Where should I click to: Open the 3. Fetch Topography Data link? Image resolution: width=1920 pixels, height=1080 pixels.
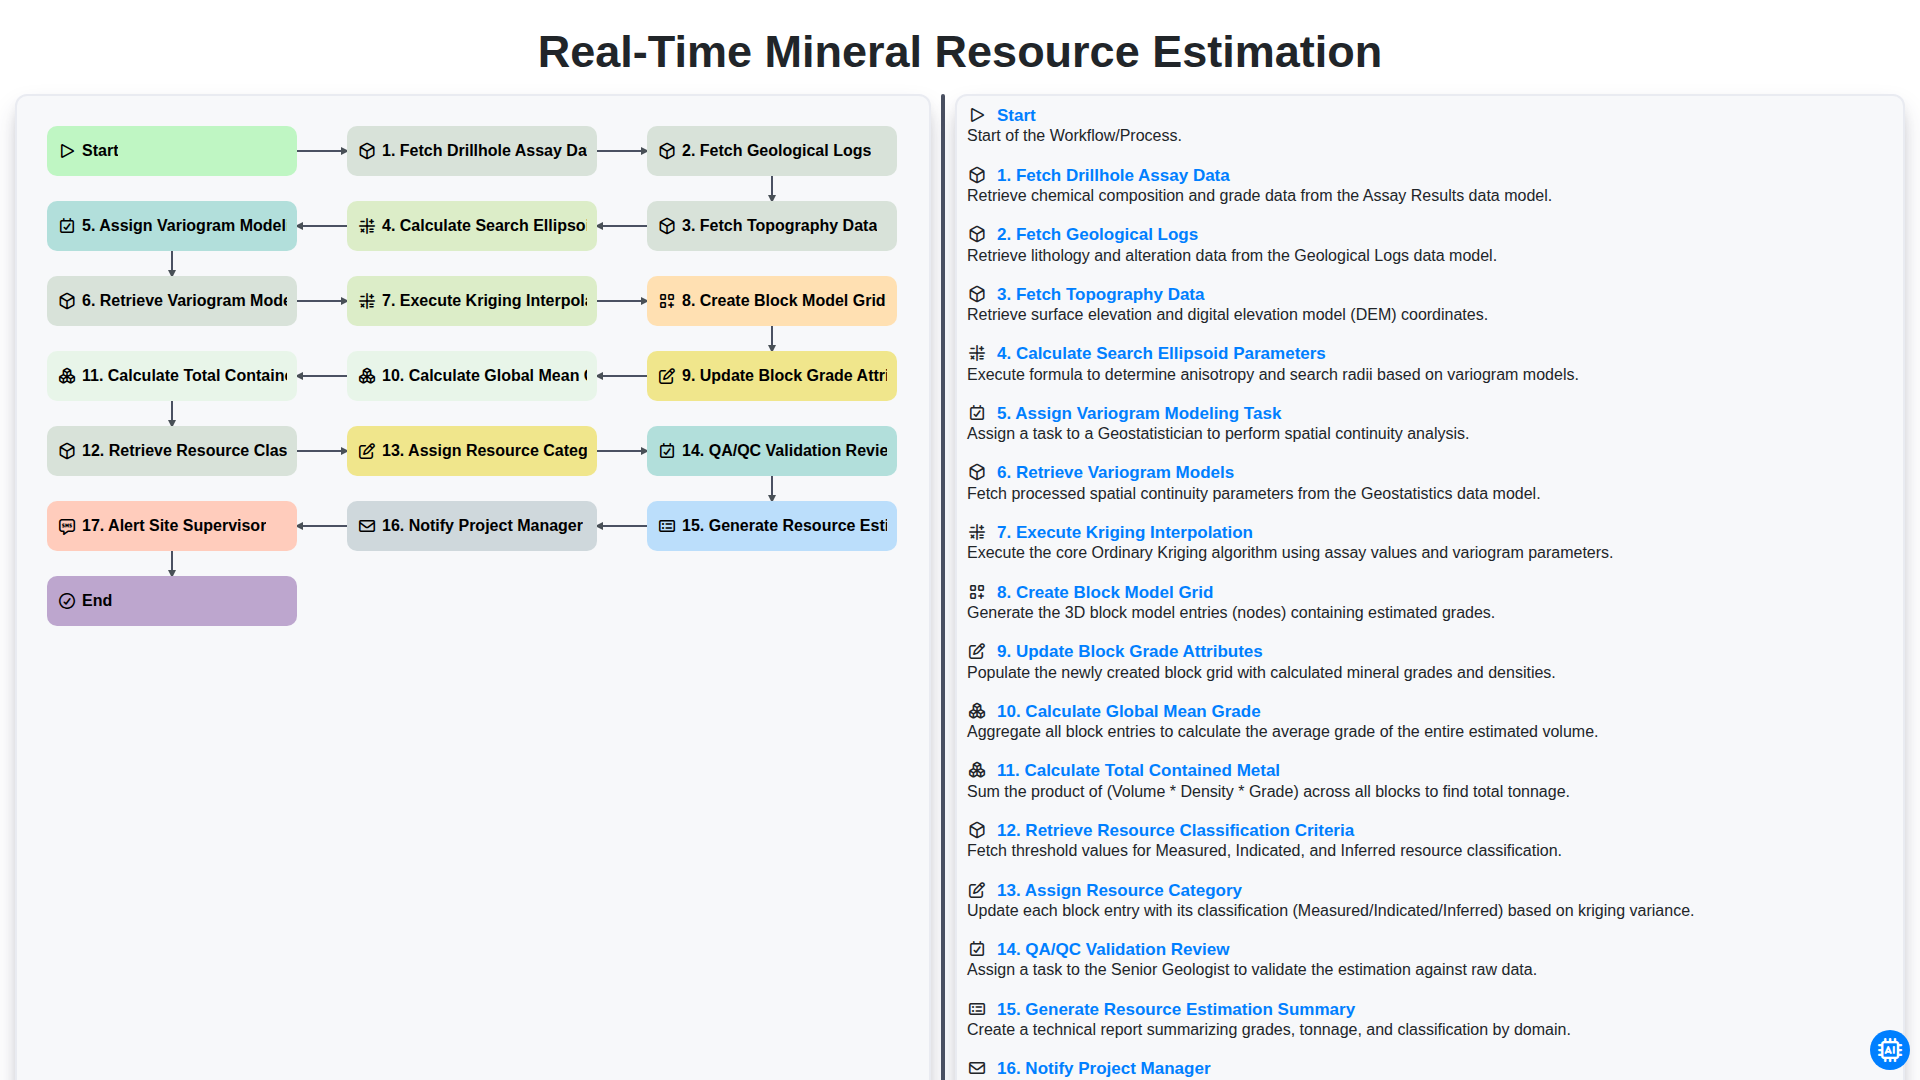tap(1100, 294)
